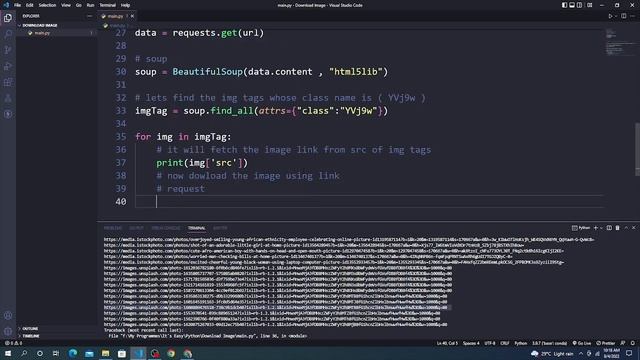The image size is (640, 360).
Task: Open the Help menu
Action: (125, 5)
